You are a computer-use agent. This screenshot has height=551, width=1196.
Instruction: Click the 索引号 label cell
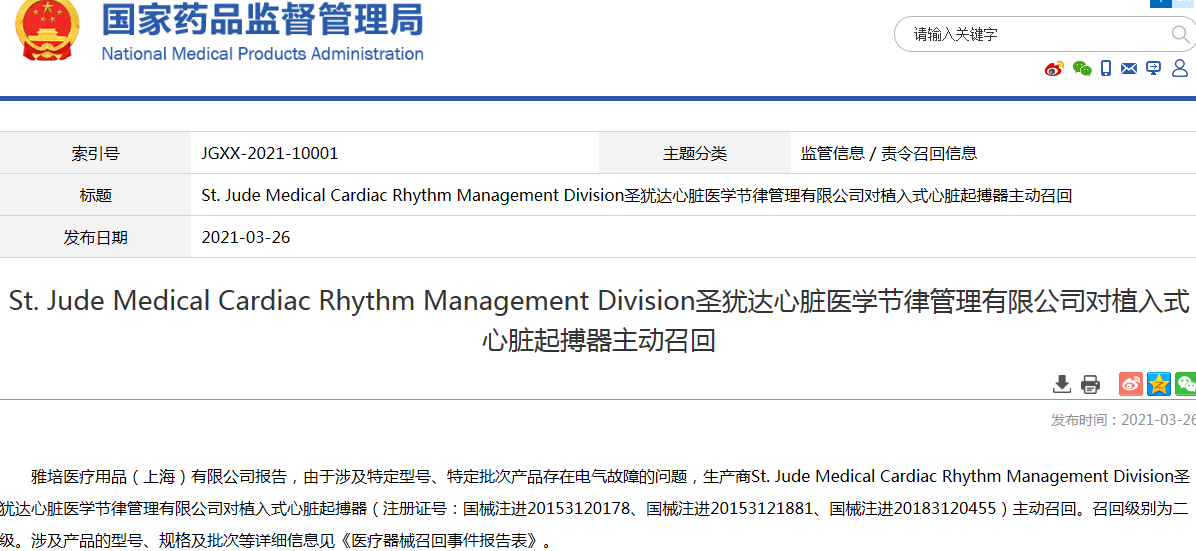[x=95, y=153]
